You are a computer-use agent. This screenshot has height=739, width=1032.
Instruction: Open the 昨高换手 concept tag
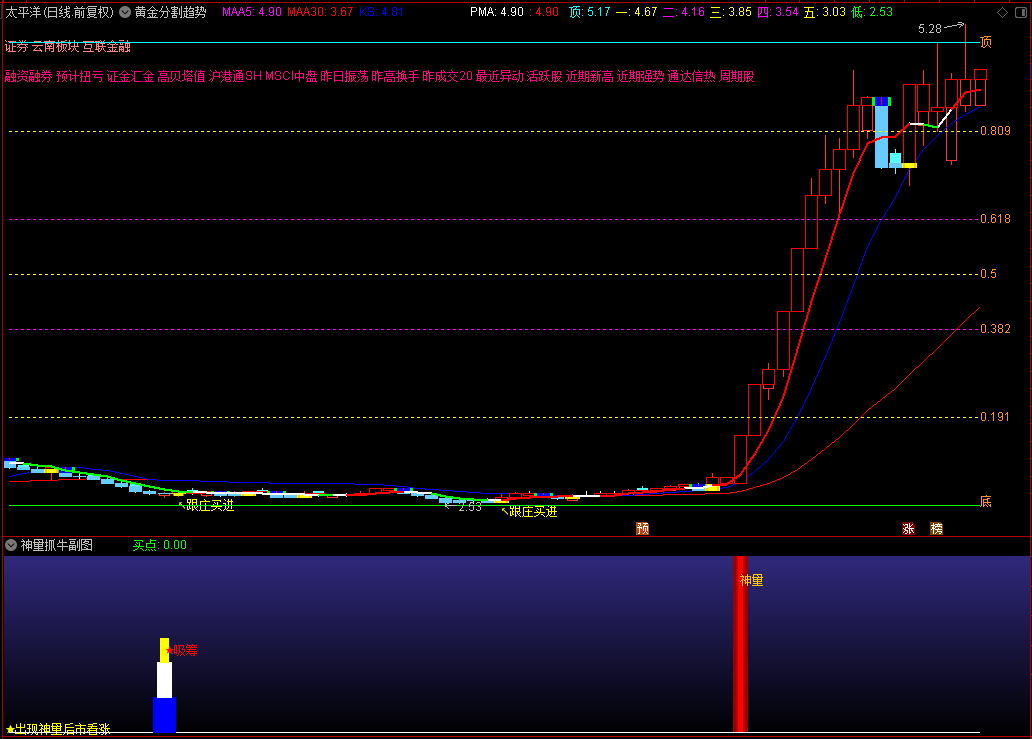[395, 76]
